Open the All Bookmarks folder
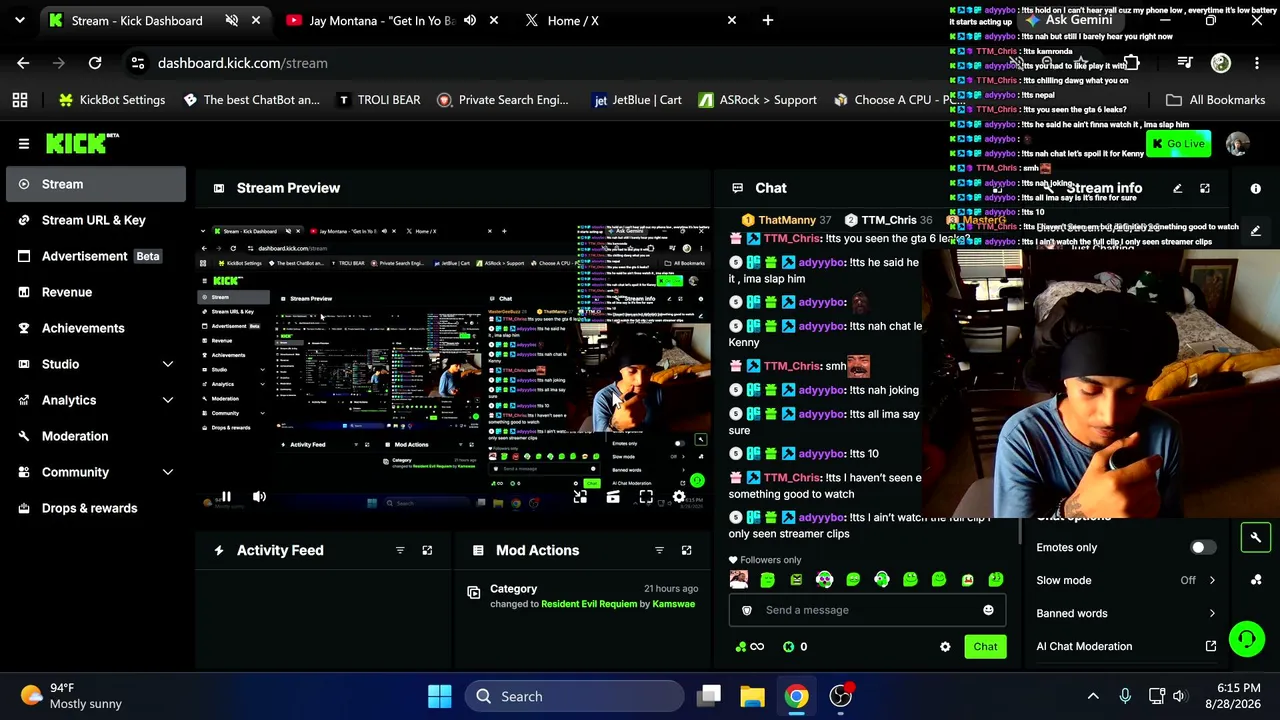Image resolution: width=1280 pixels, height=720 pixels. pyautogui.click(x=1215, y=100)
